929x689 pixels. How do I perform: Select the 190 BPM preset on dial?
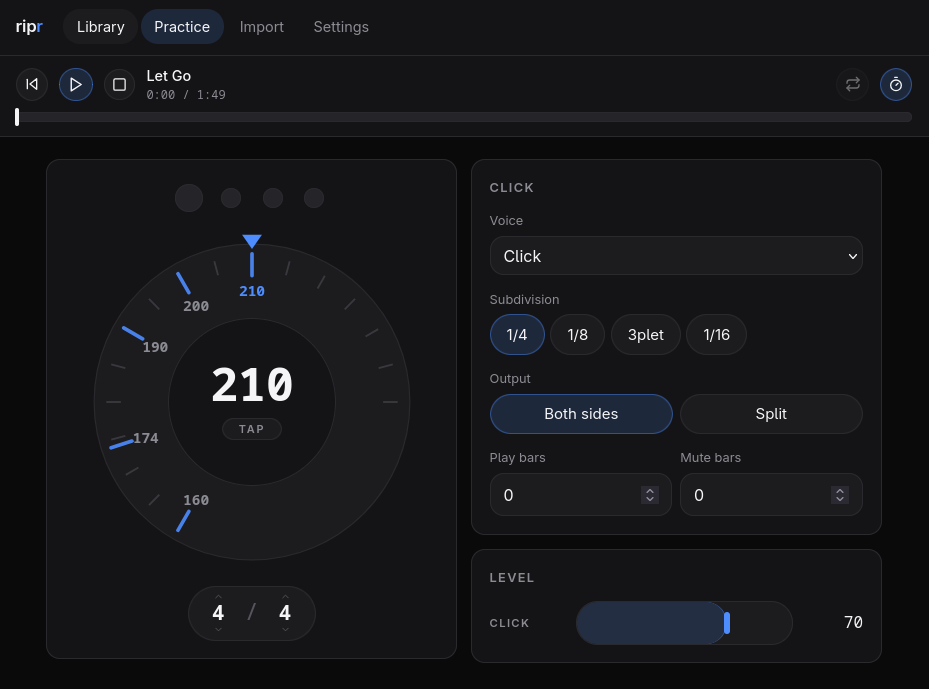point(155,347)
